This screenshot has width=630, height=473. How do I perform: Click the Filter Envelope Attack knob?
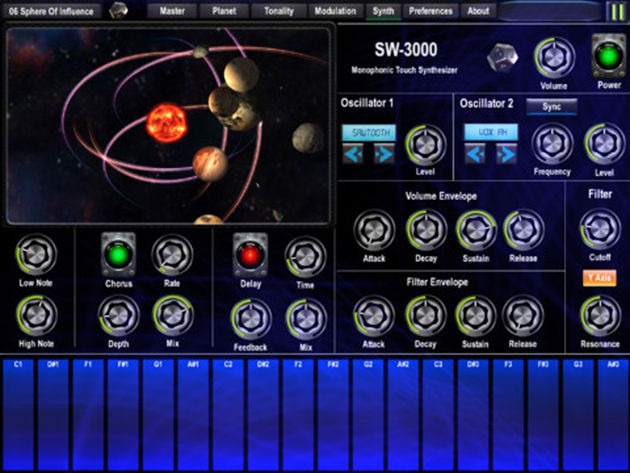tap(374, 316)
